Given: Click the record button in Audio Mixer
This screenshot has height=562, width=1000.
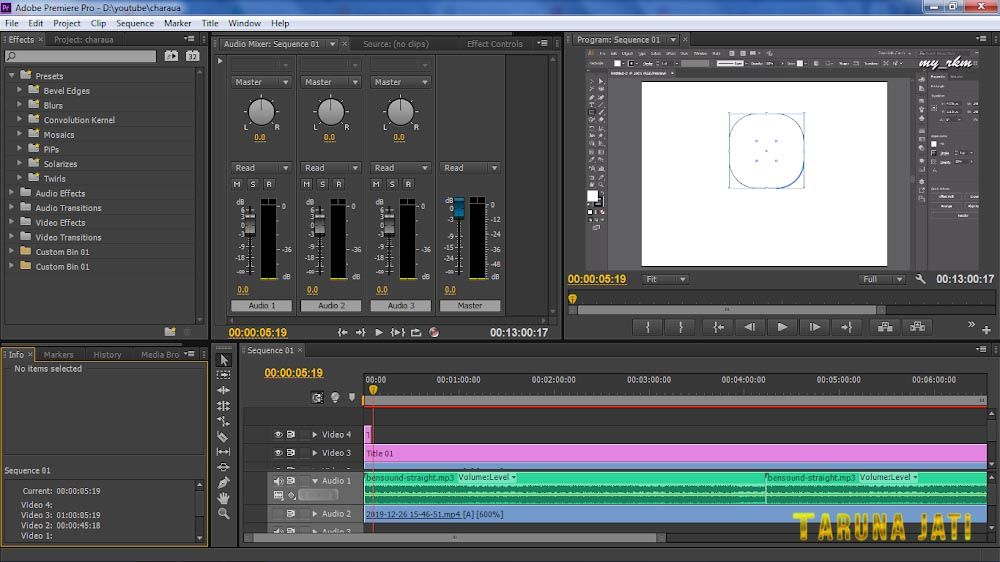Looking at the screenshot, I should point(434,332).
